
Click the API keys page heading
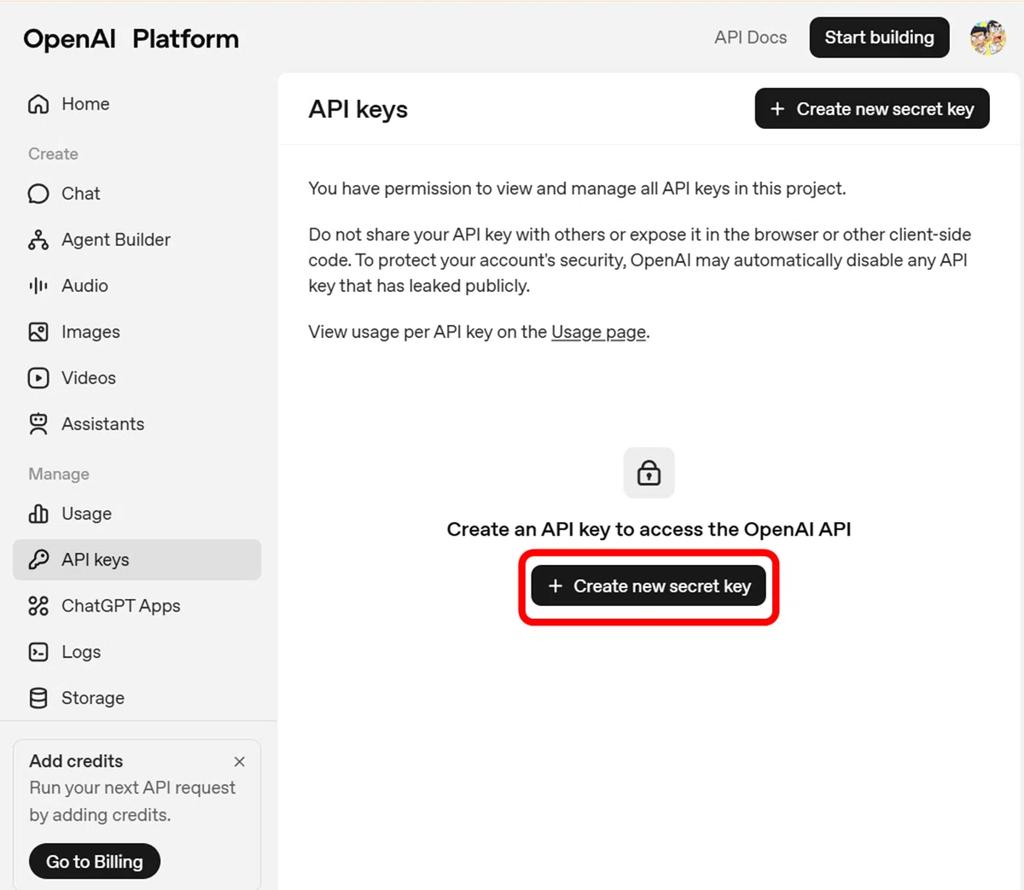358,110
